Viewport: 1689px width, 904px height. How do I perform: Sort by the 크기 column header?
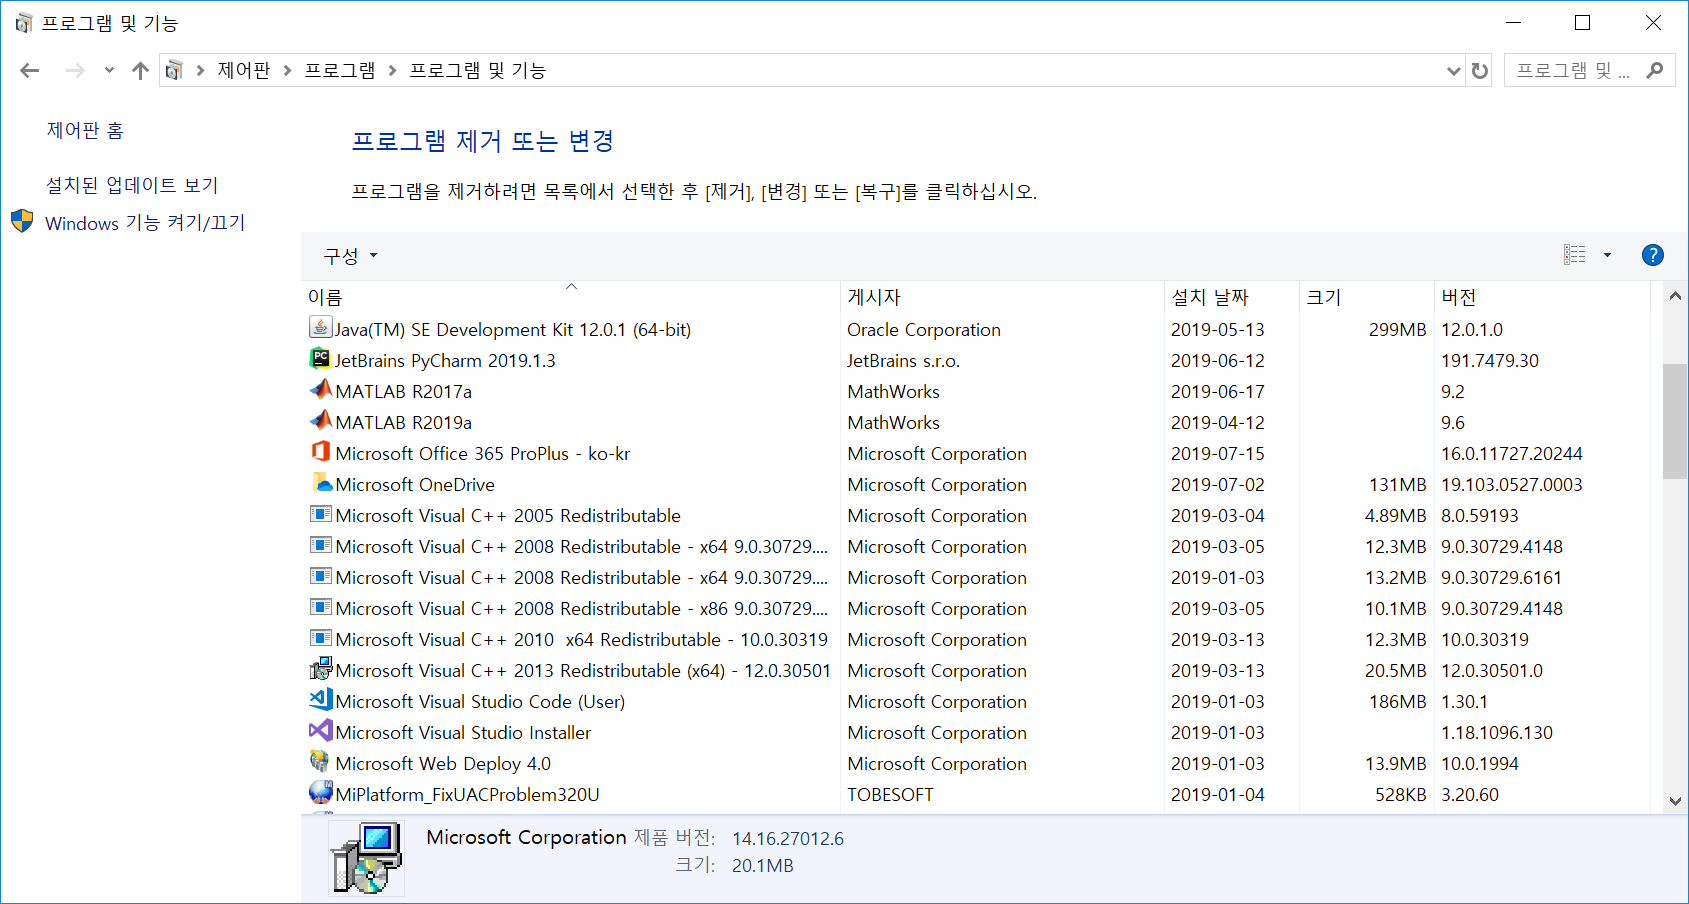1367,297
